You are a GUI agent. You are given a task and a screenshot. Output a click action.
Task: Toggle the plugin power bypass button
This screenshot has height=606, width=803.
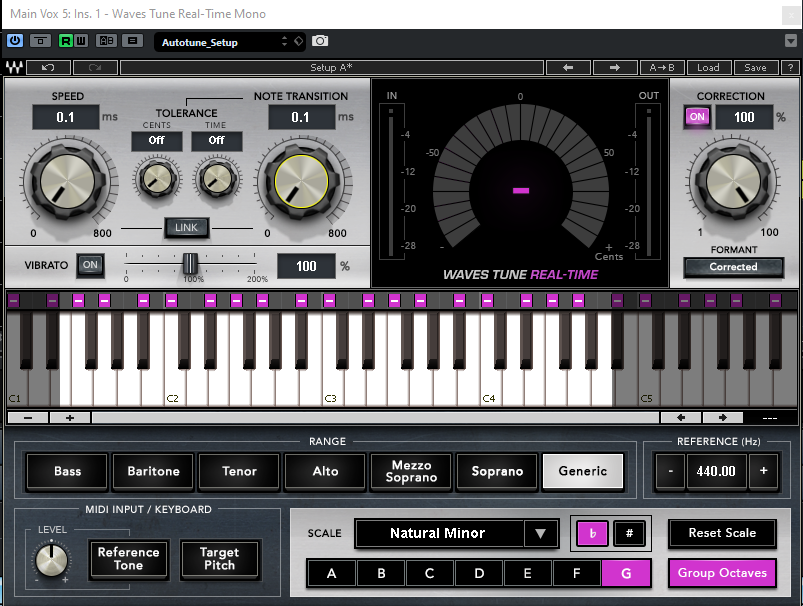pos(15,40)
